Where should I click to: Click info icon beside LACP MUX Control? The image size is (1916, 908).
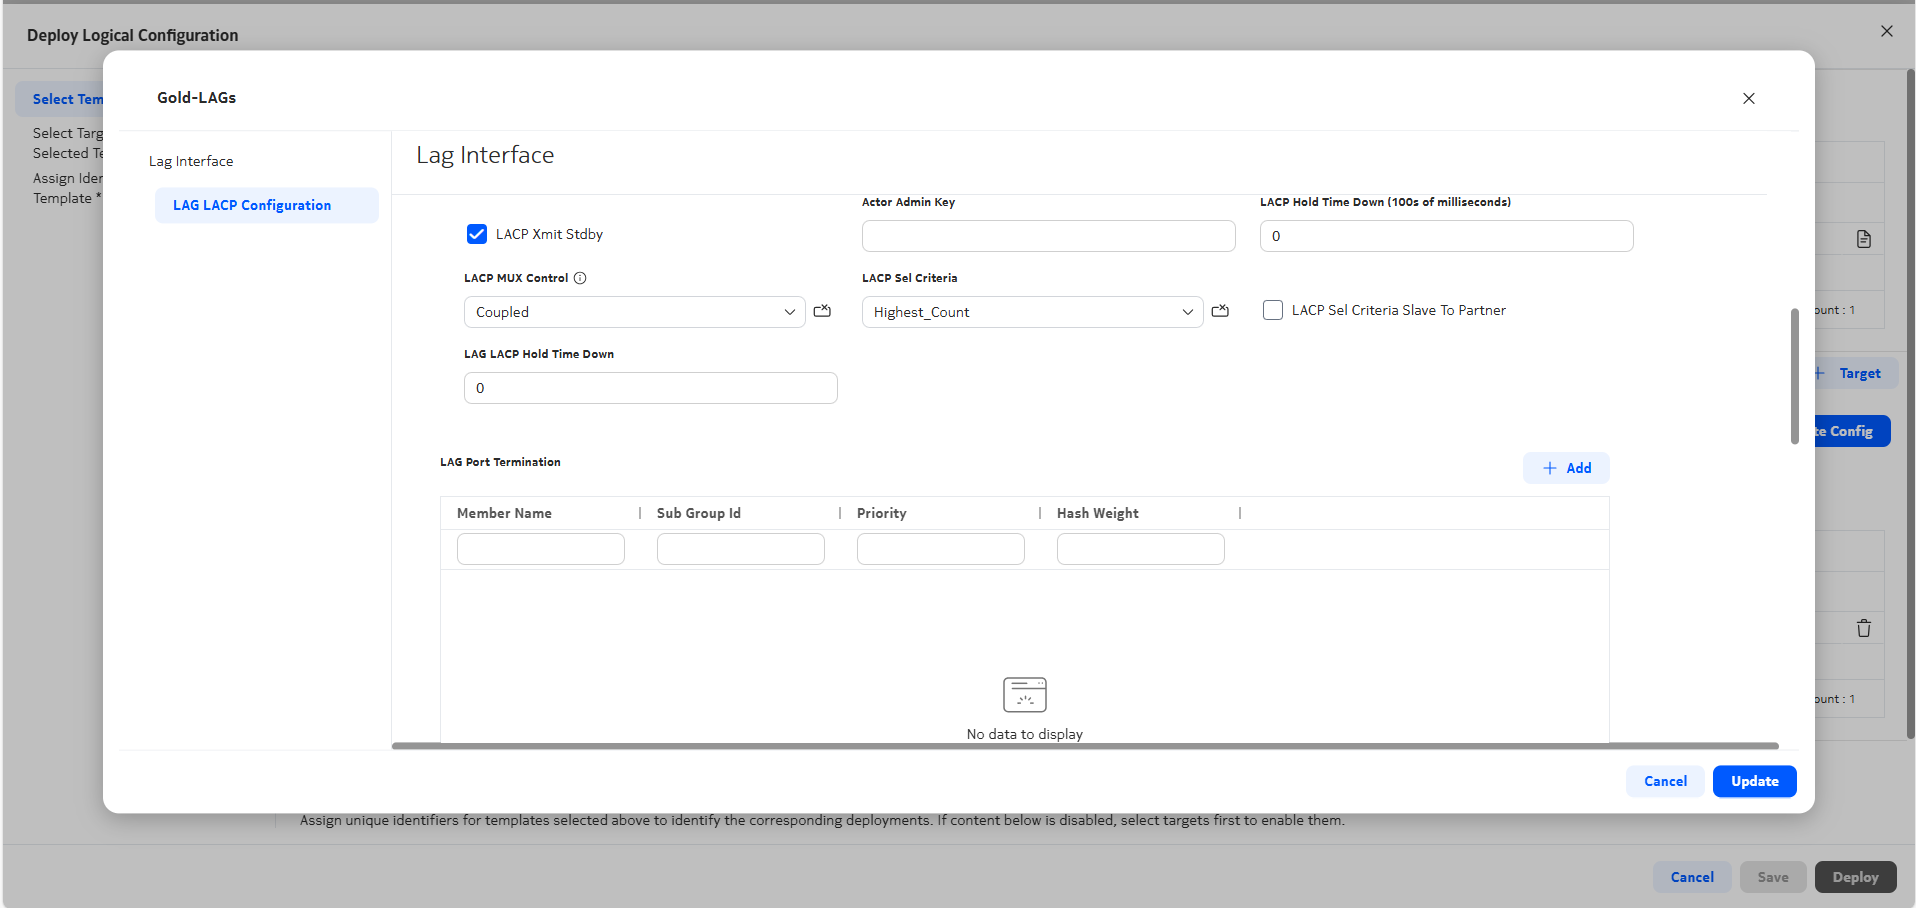580,278
